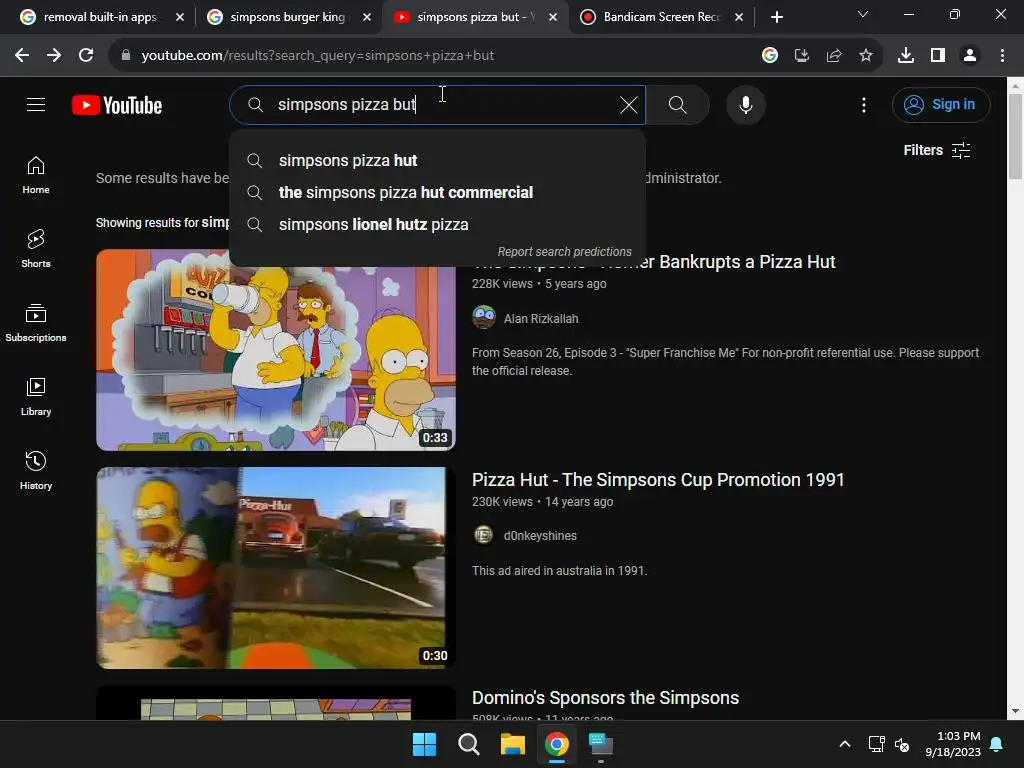Open title "Pizza Hut - The Simpsons Cup Promotion 1991"
This screenshot has width=1024, height=768.
pyautogui.click(x=658, y=480)
